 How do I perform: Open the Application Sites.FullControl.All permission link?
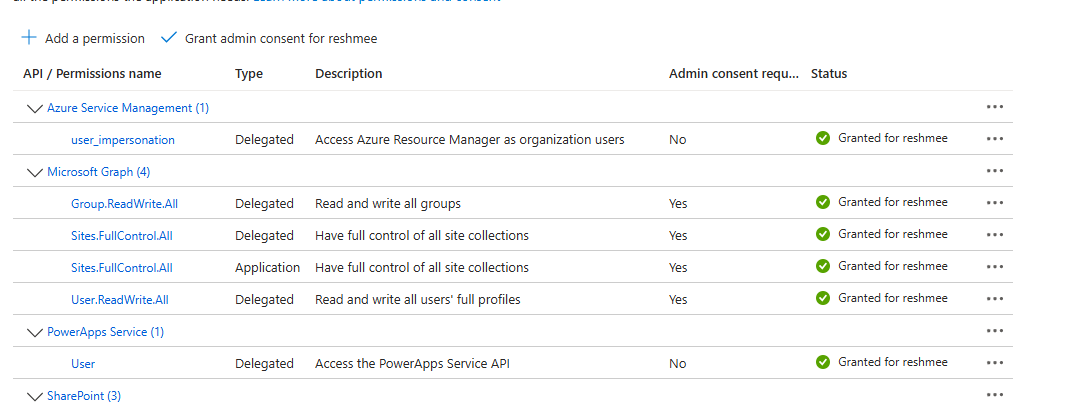(122, 267)
